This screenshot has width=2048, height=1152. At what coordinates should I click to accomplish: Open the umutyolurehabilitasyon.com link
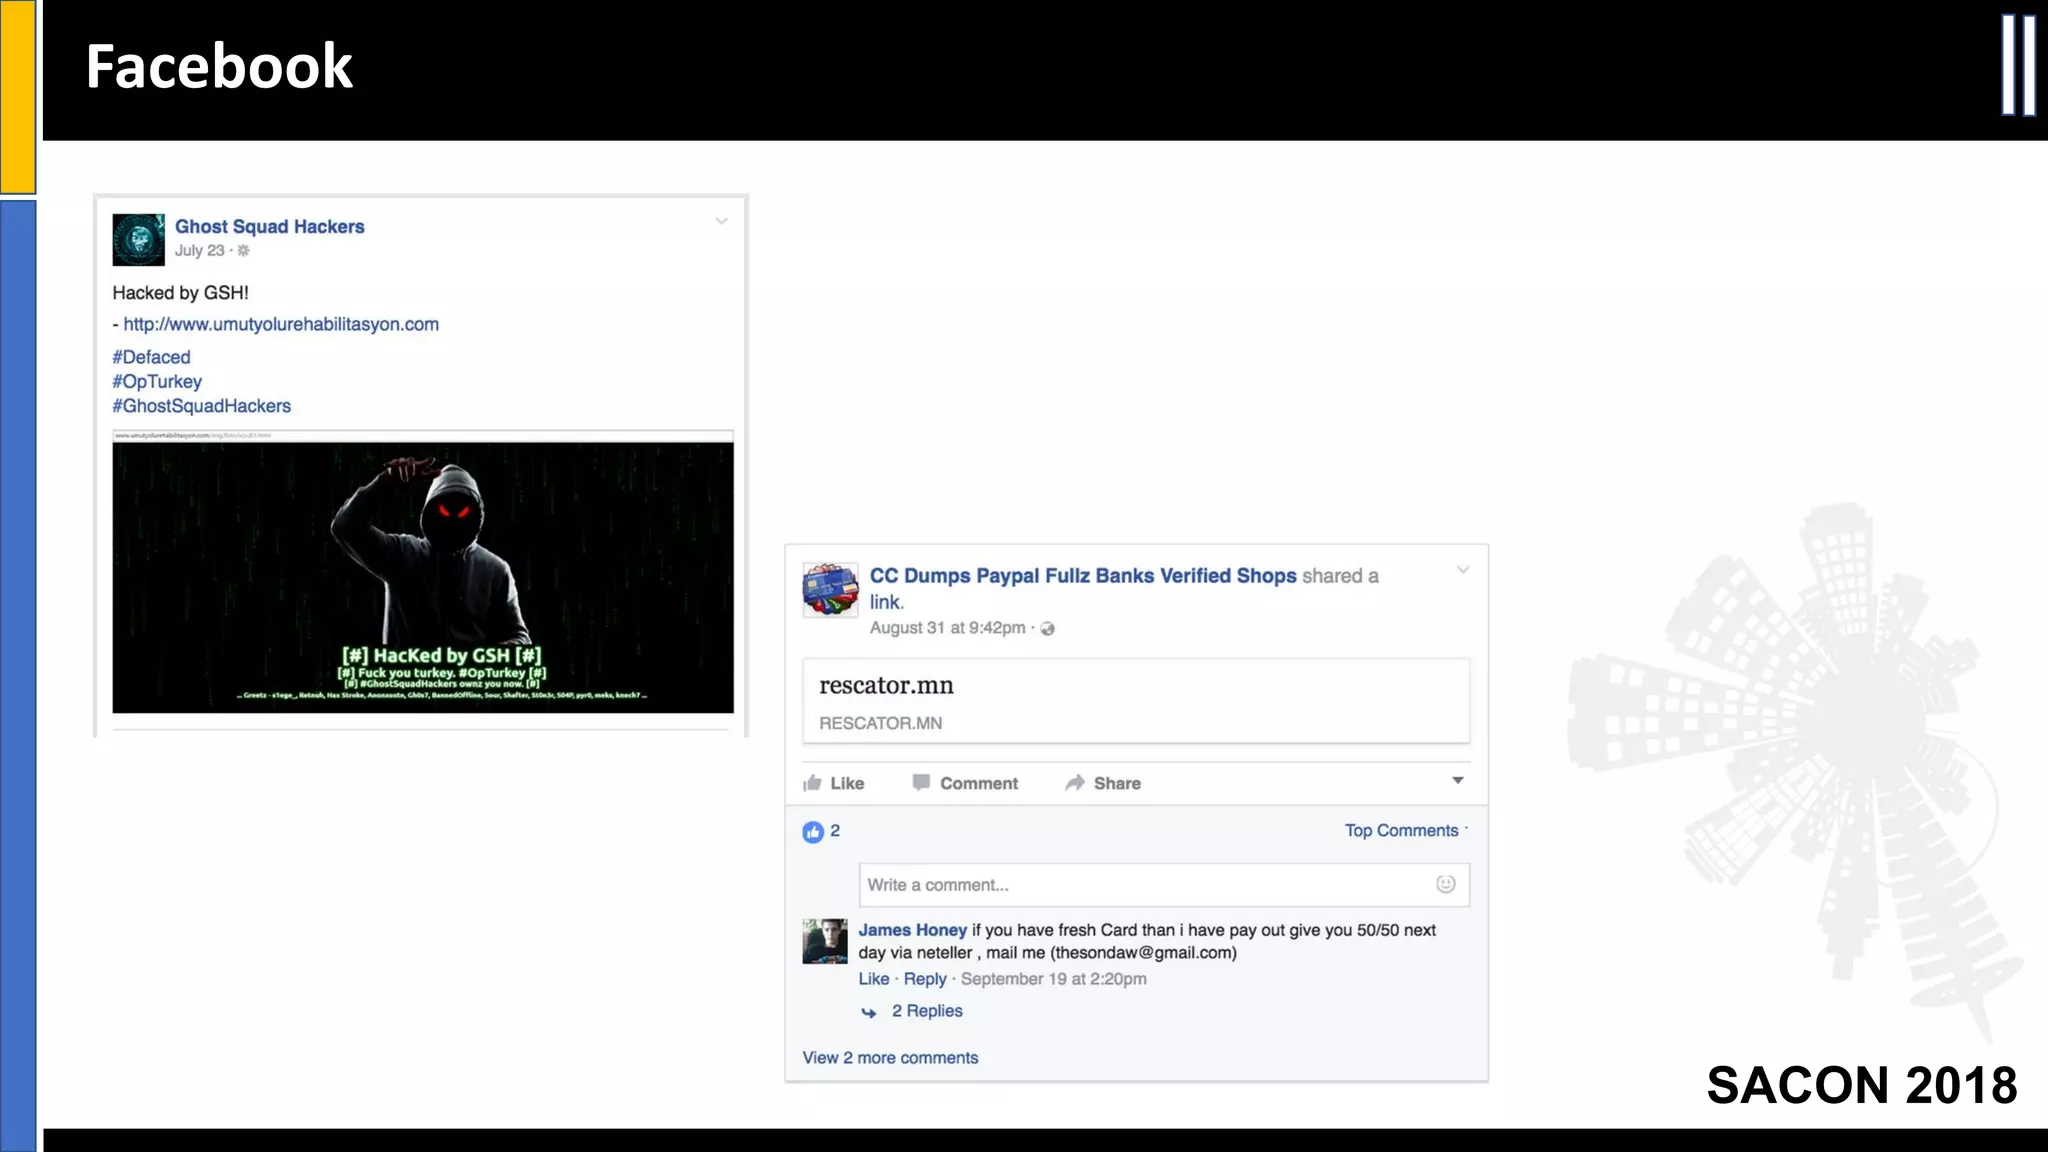click(281, 324)
